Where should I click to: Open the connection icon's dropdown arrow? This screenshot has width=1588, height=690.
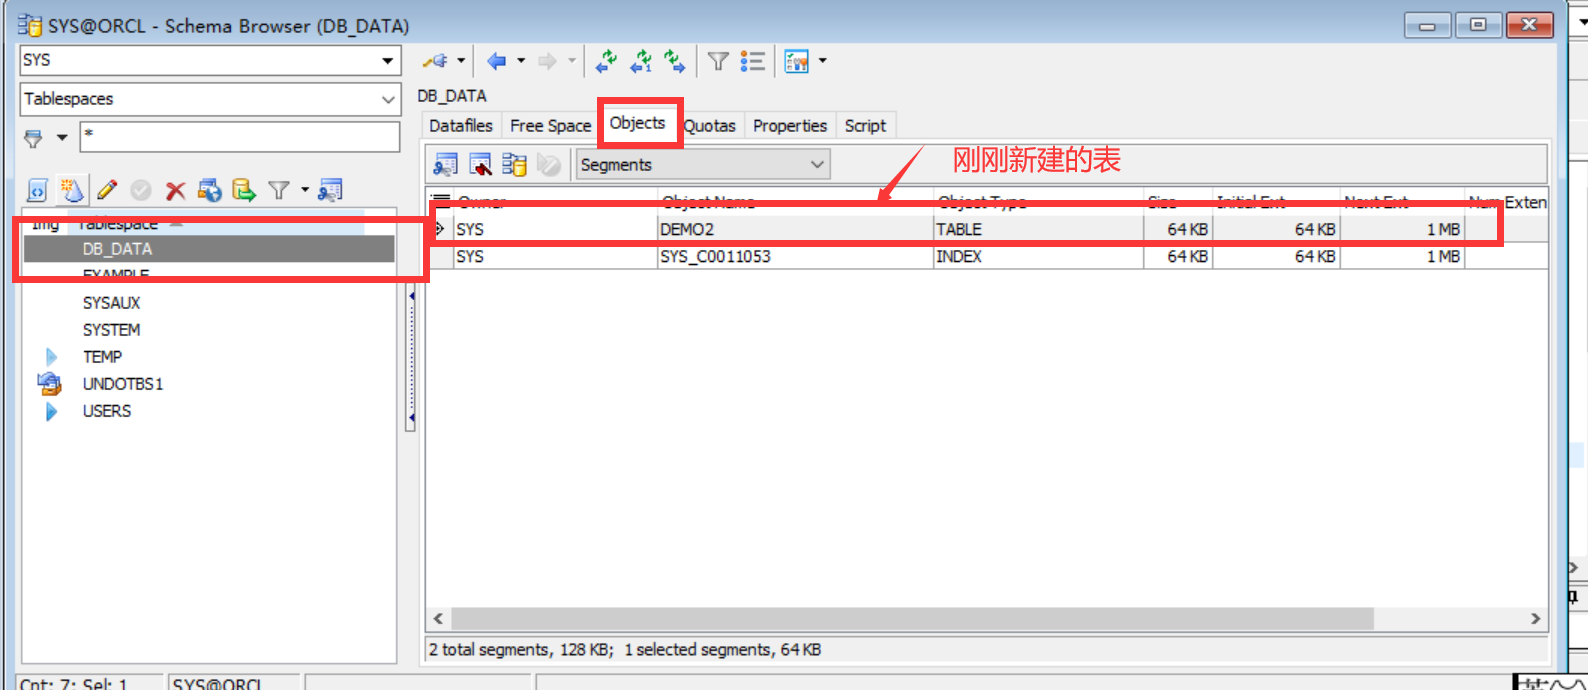tap(461, 61)
